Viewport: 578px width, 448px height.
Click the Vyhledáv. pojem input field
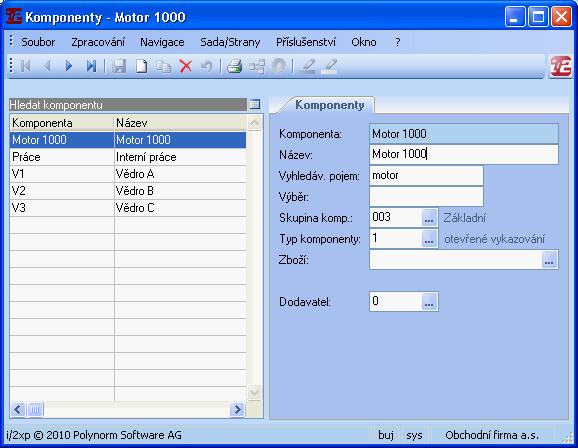[x=426, y=176]
